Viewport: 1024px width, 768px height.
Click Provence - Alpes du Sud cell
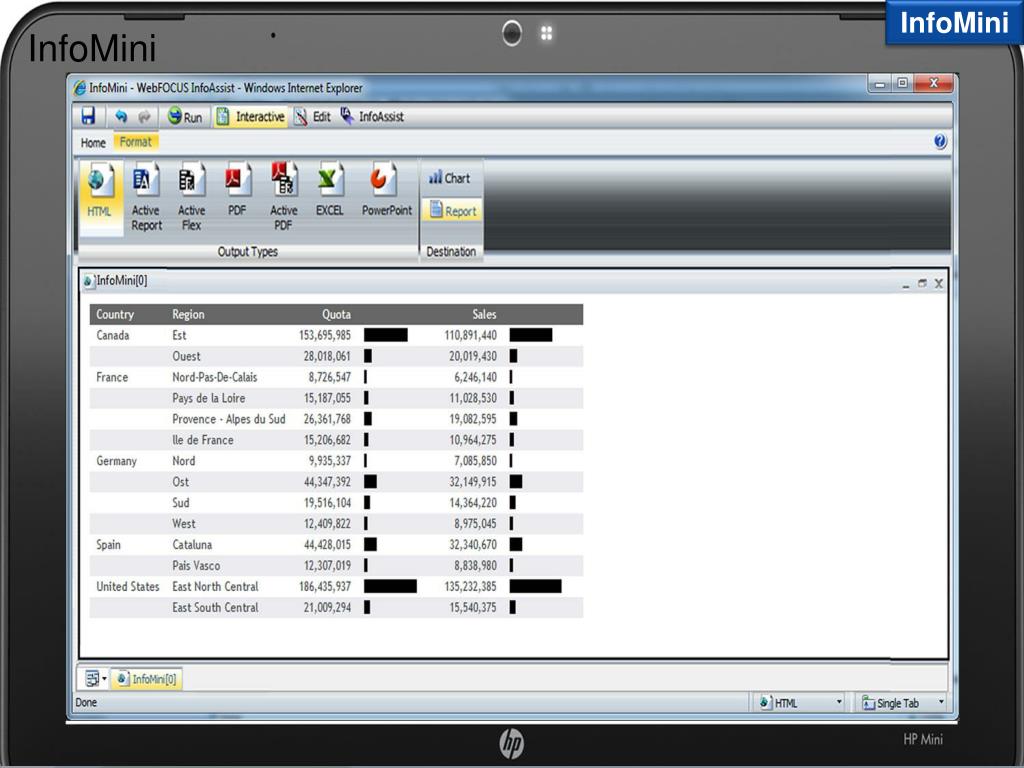229,419
